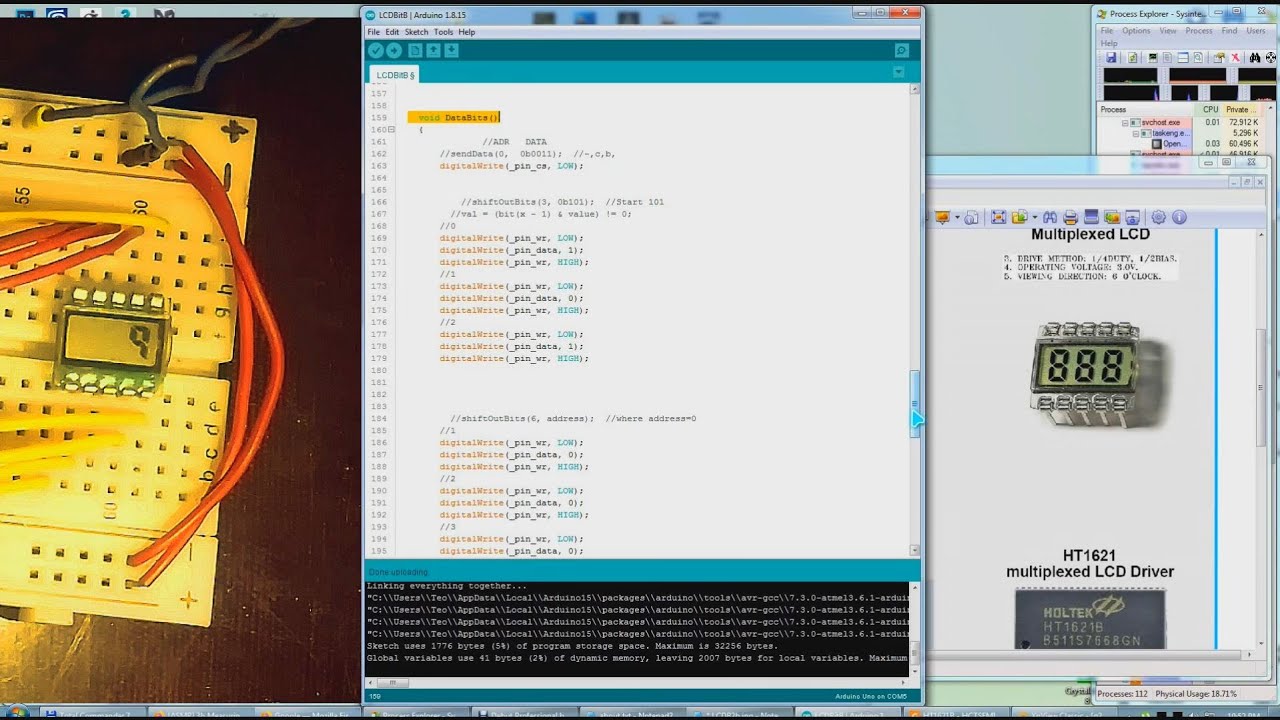Click Process Explorer Refresh icon
Screen dimensions: 1280x720
pyautogui.click(x=1132, y=58)
